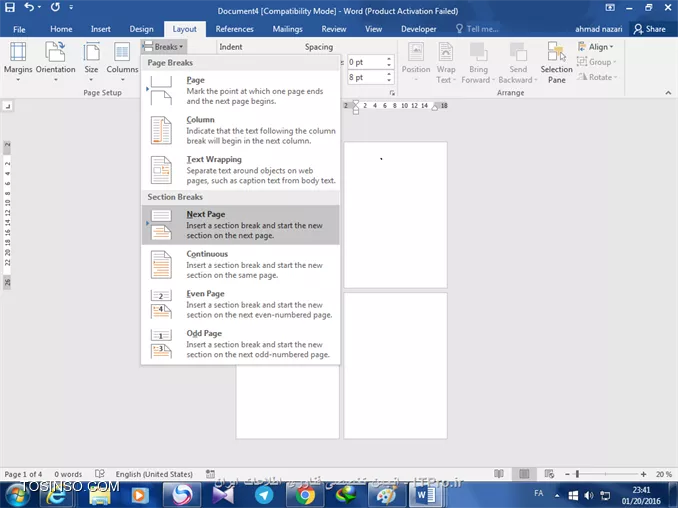Click the zoom slider handle
Image resolution: width=678 pixels, height=508 pixels.
pos(577,474)
